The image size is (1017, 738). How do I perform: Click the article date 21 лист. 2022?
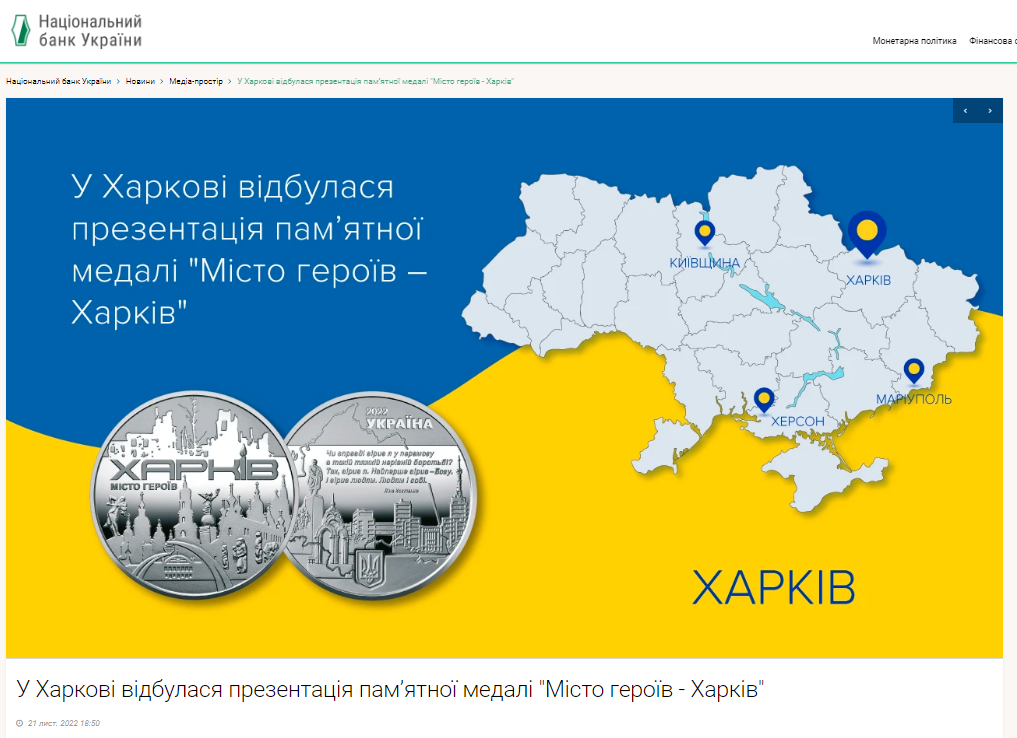[64, 723]
